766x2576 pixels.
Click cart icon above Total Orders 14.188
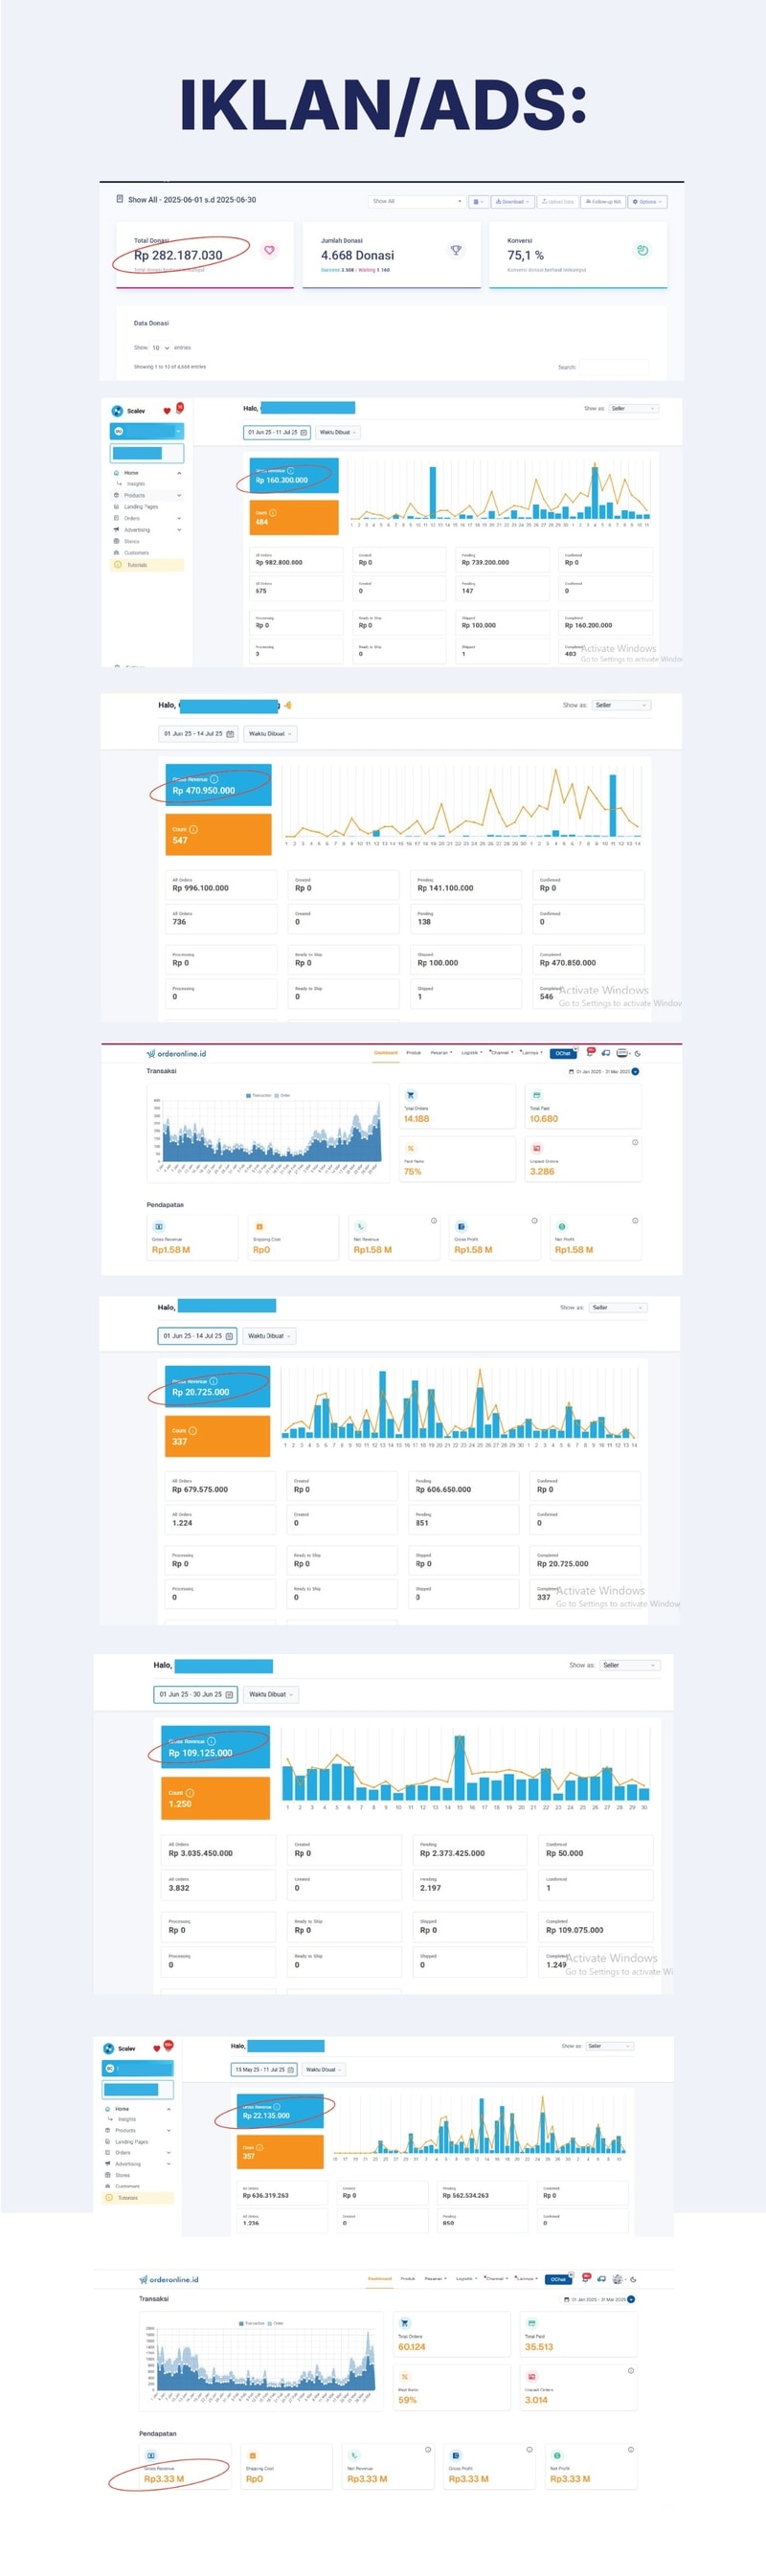[x=410, y=1095]
